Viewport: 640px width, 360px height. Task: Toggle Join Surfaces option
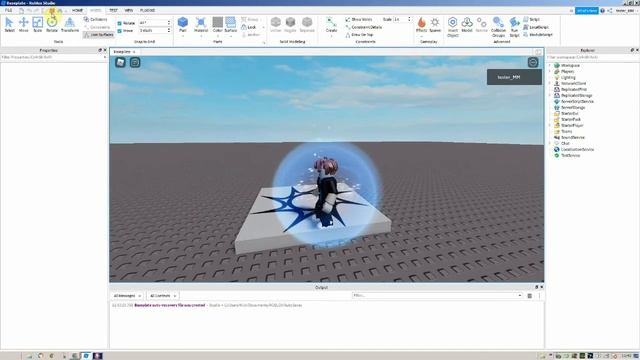[x=98, y=35]
